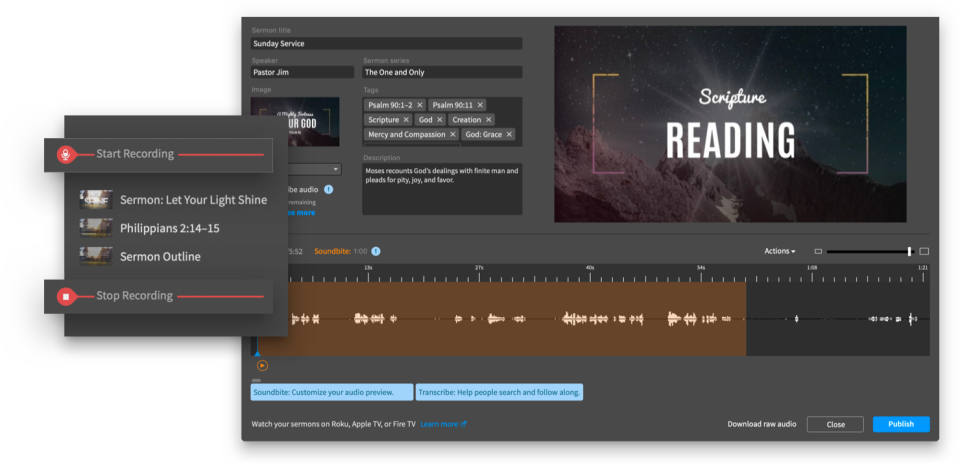Click the Let Your Light Shine slide thumbnail
Image resolution: width=960 pixels, height=468 pixels.
[x=96, y=200]
